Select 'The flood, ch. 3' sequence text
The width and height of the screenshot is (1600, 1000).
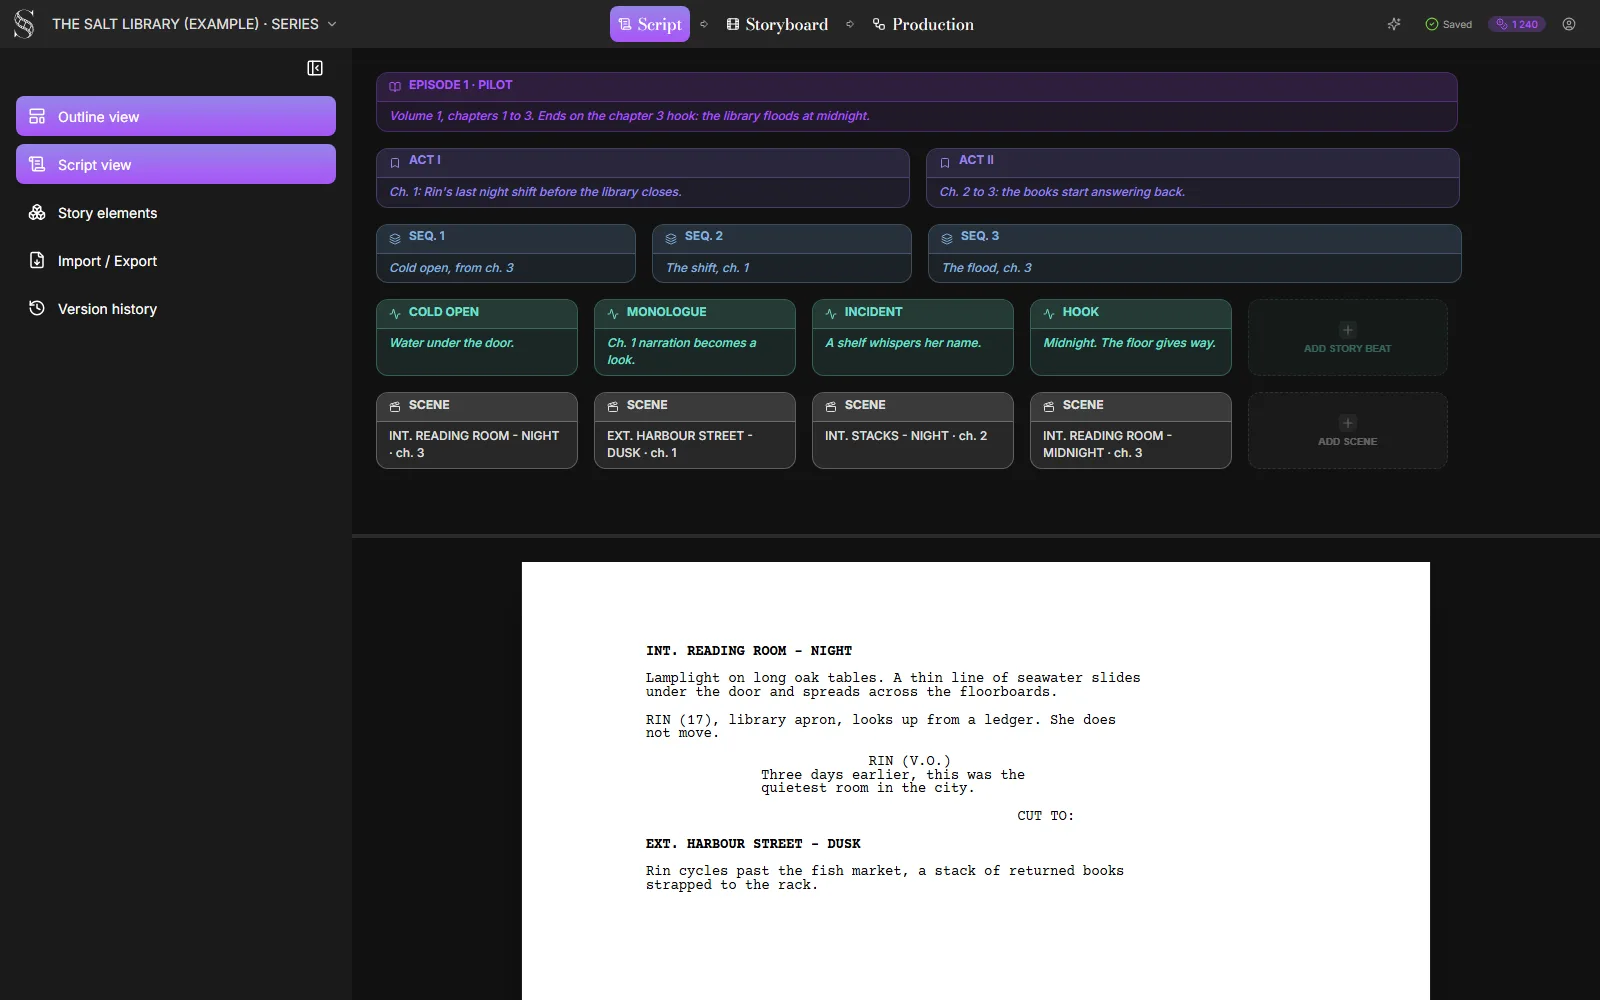(x=987, y=268)
